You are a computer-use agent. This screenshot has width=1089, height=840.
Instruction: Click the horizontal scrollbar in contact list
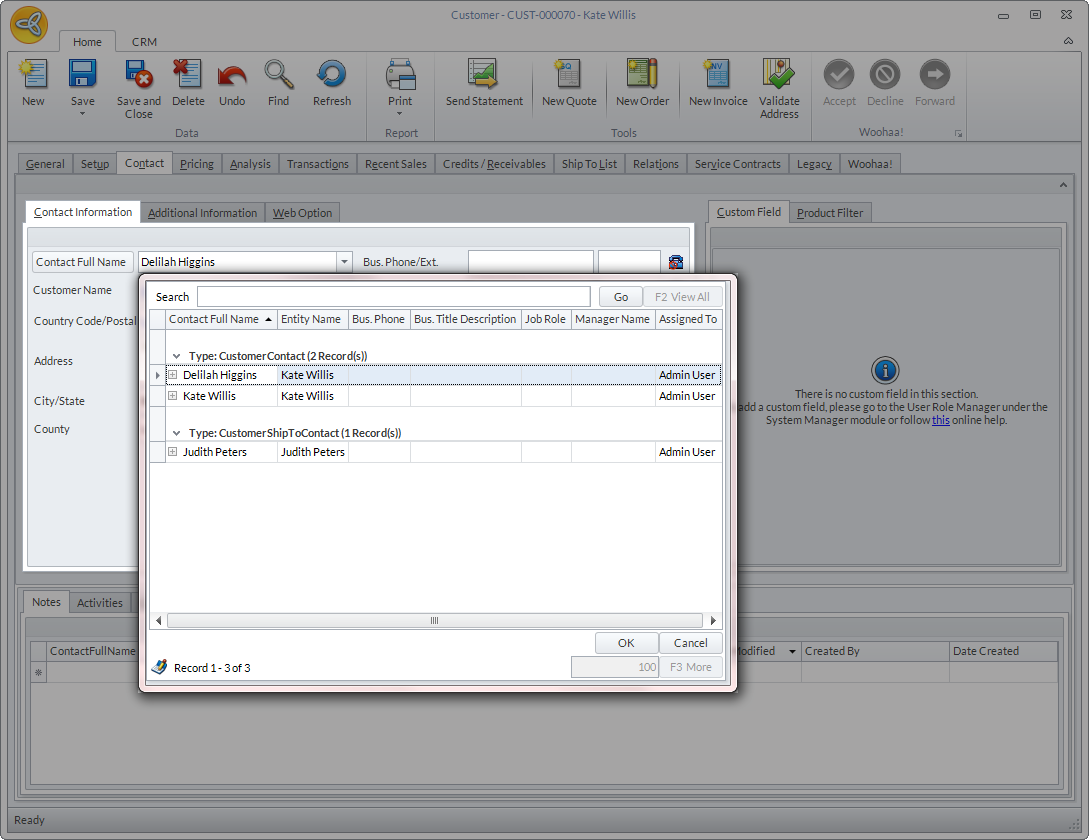coord(434,621)
